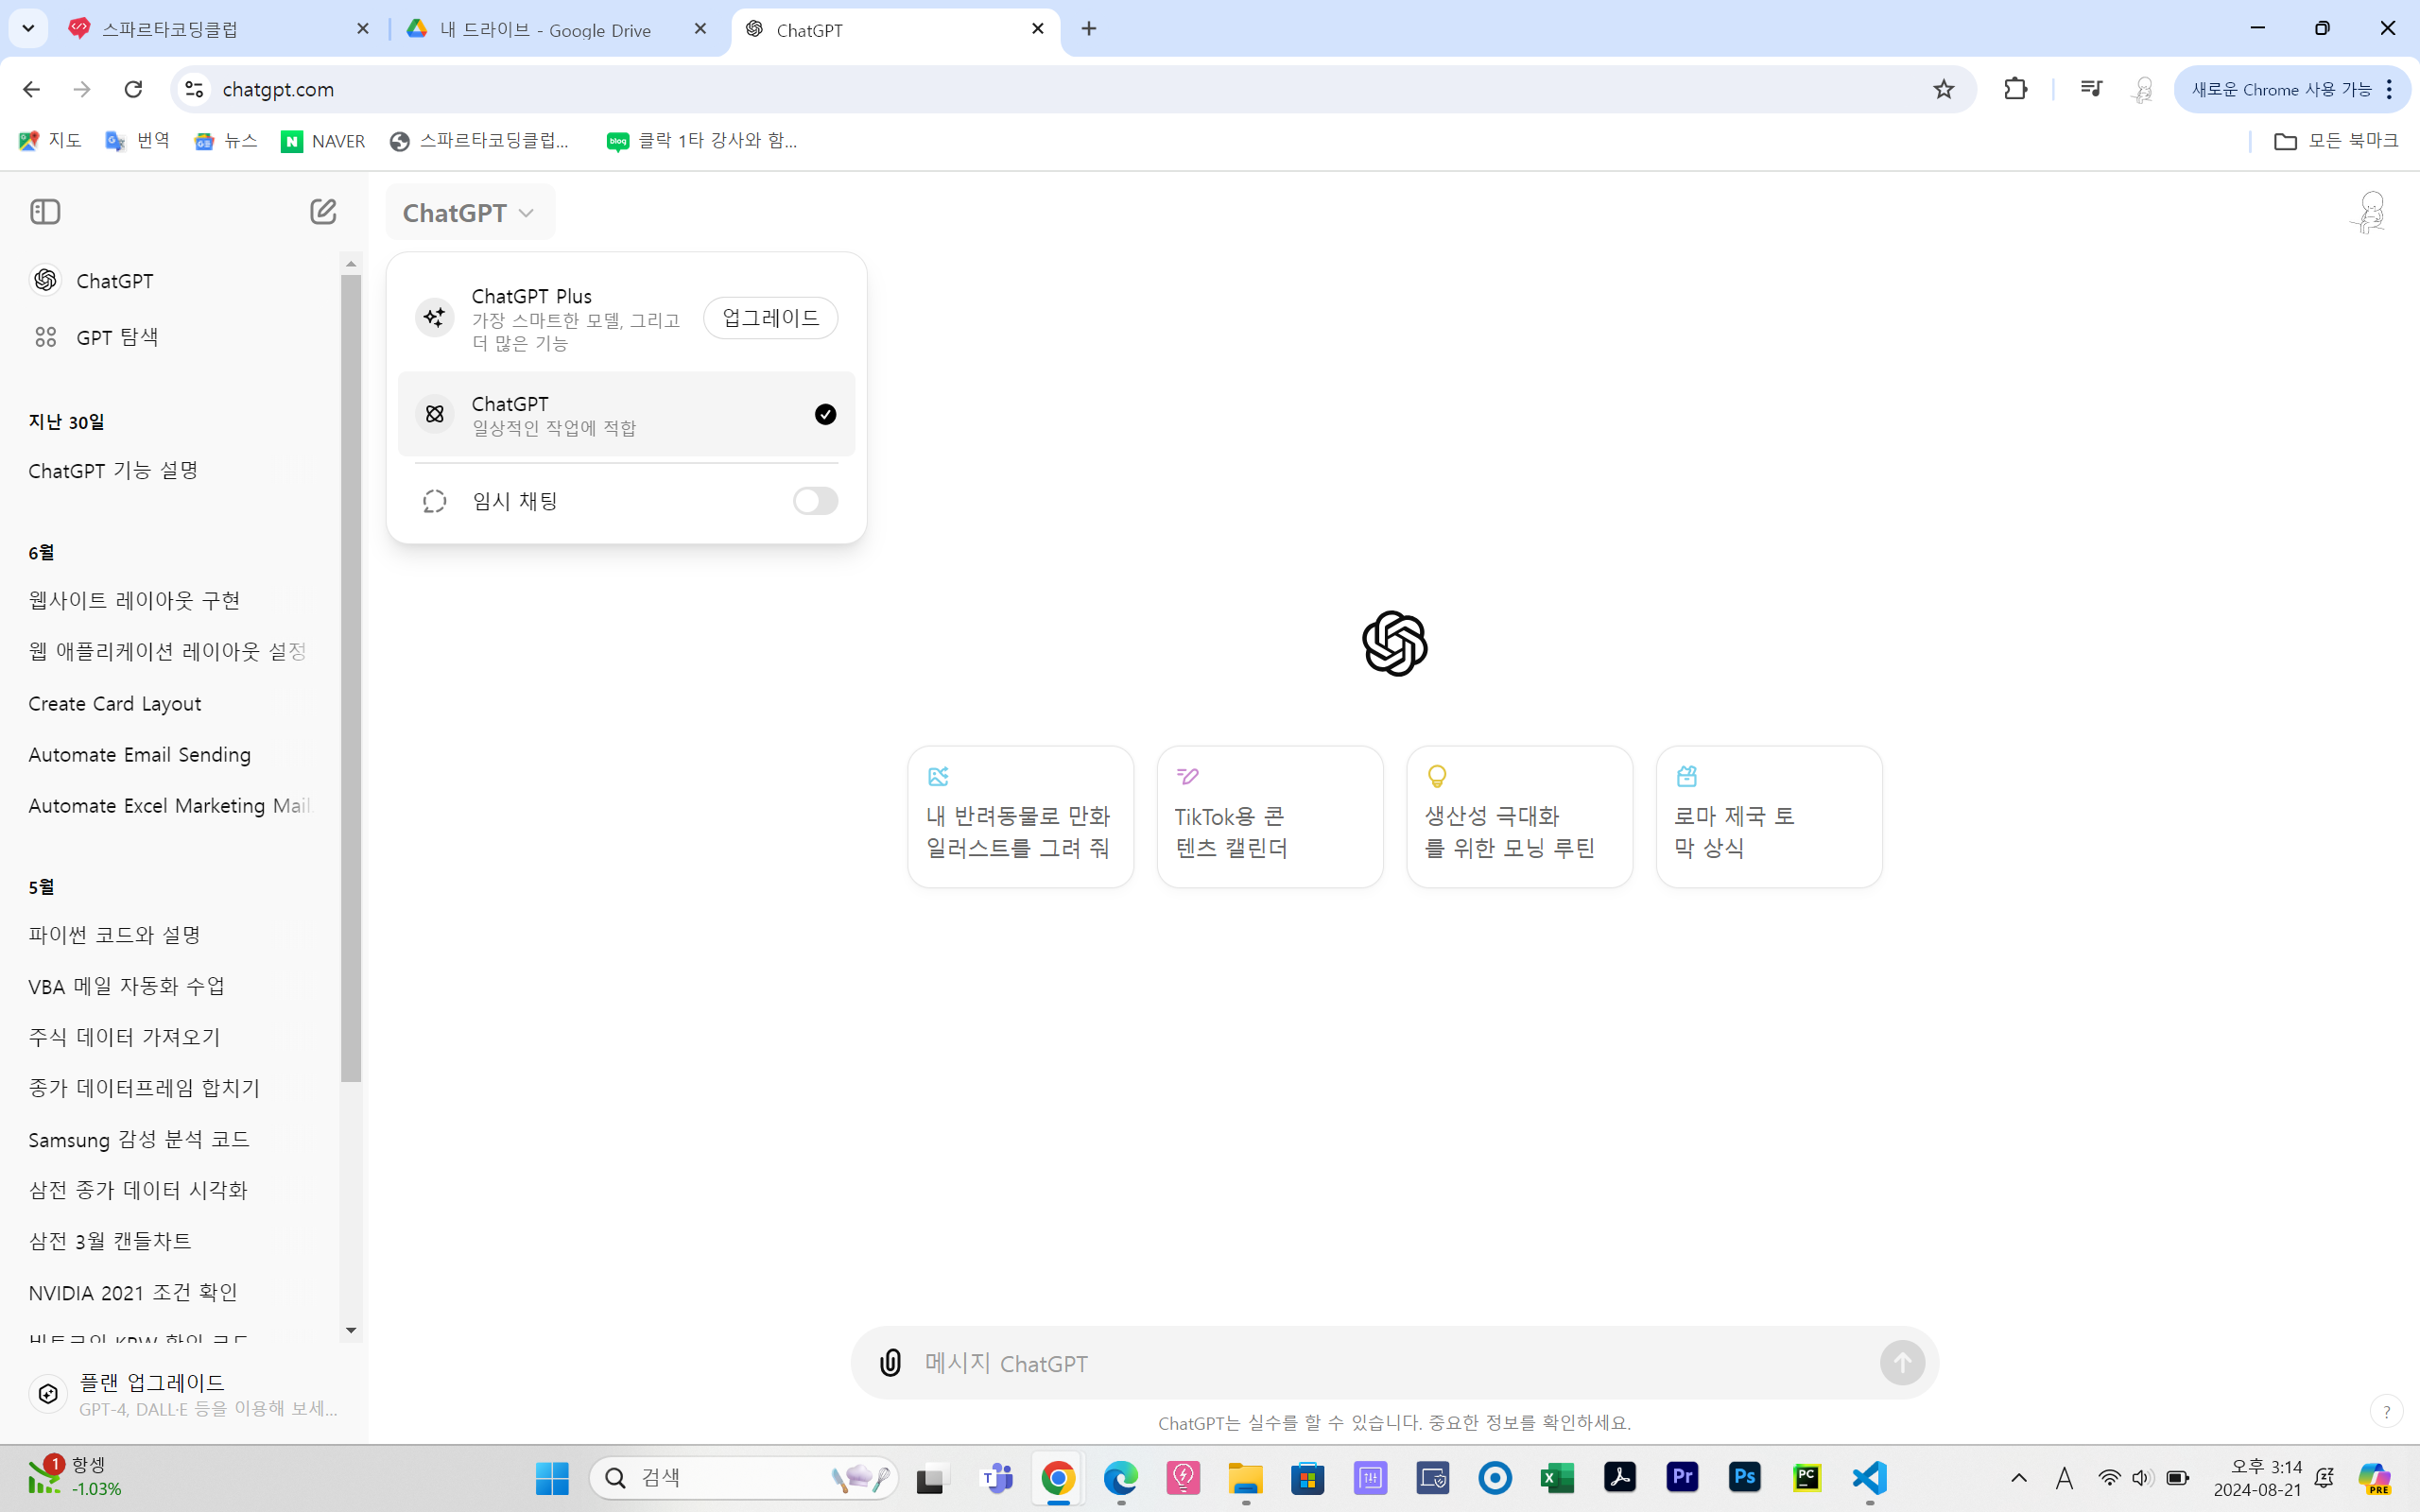Open the user profile avatar menu
This screenshot has height=1512, width=2420.
(2370, 212)
